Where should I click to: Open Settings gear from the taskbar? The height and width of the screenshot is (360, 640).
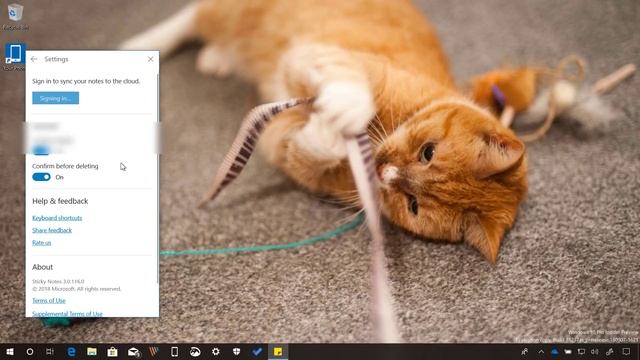[216, 351]
